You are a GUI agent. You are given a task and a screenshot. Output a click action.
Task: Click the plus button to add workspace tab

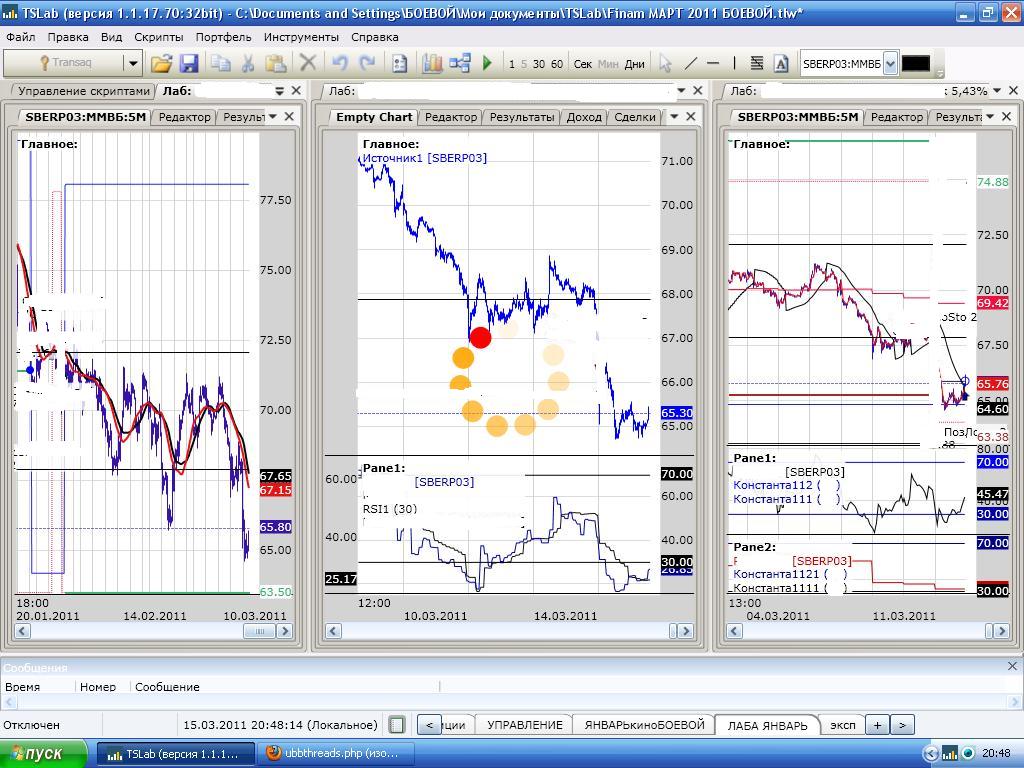pos(877,725)
